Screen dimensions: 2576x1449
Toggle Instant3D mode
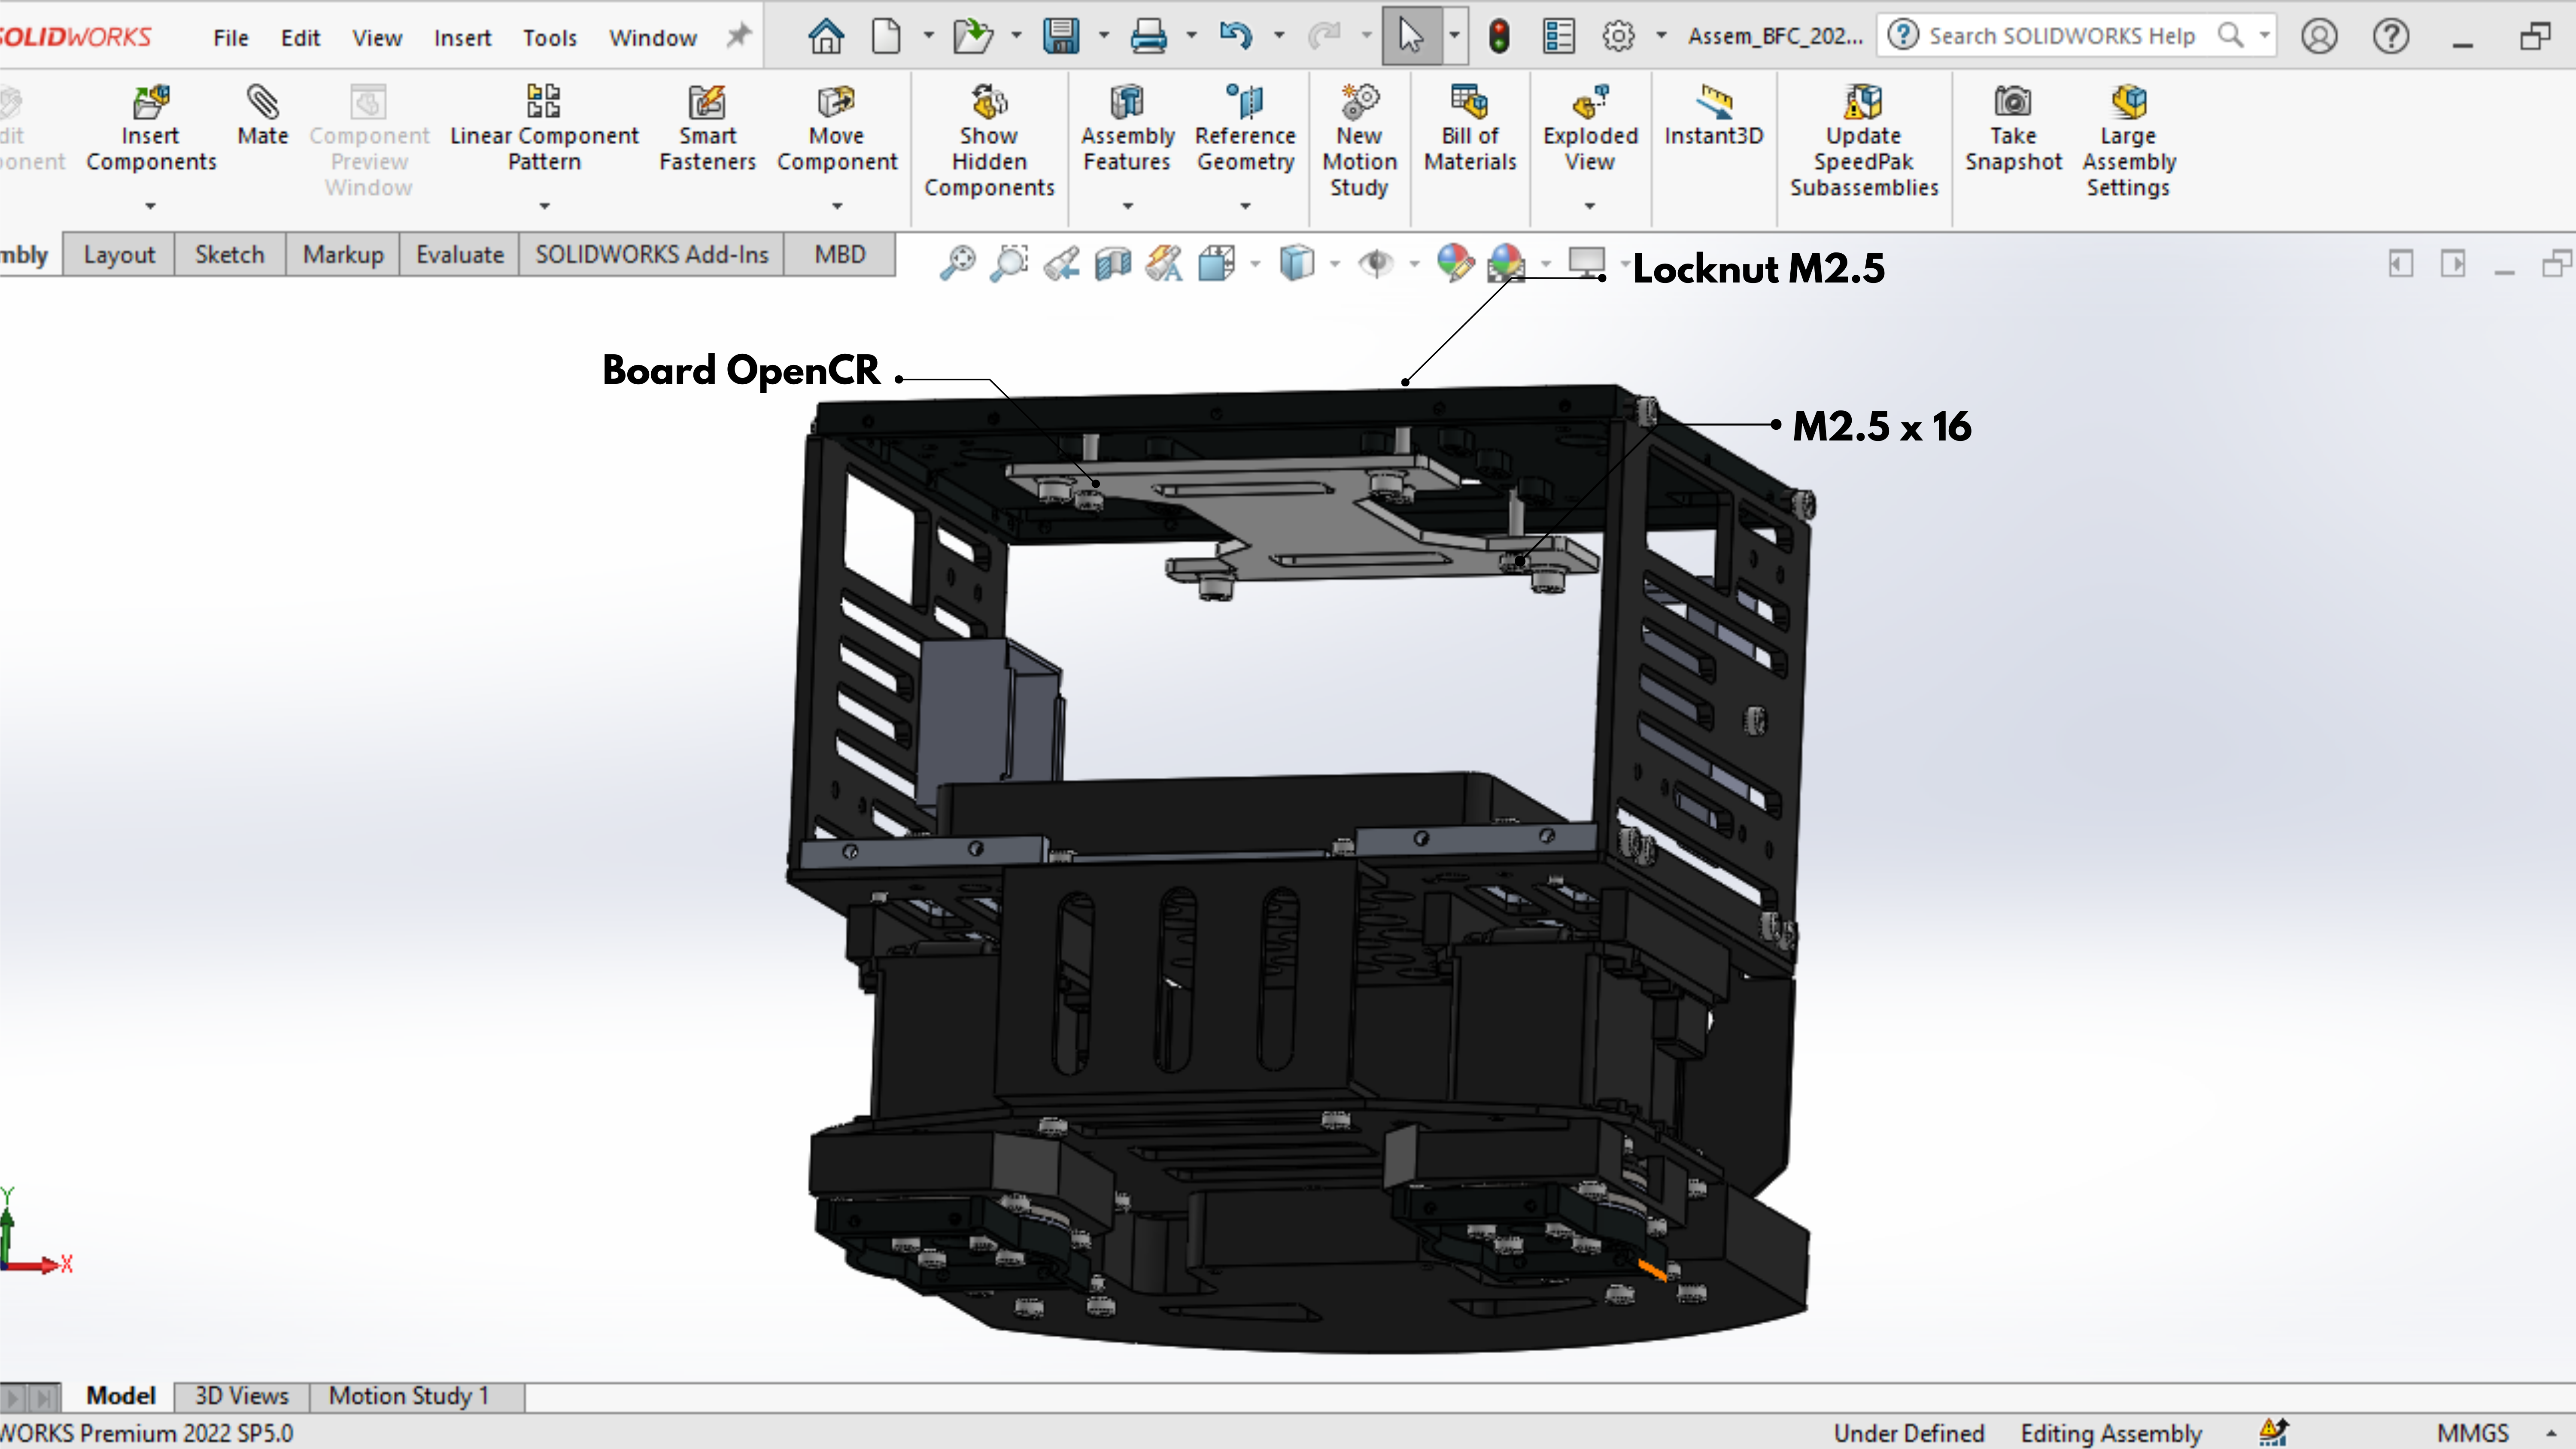click(1713, 116)
